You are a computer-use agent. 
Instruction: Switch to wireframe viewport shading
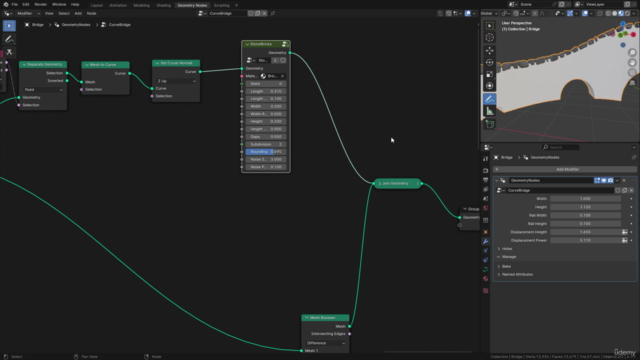point(608,13)
